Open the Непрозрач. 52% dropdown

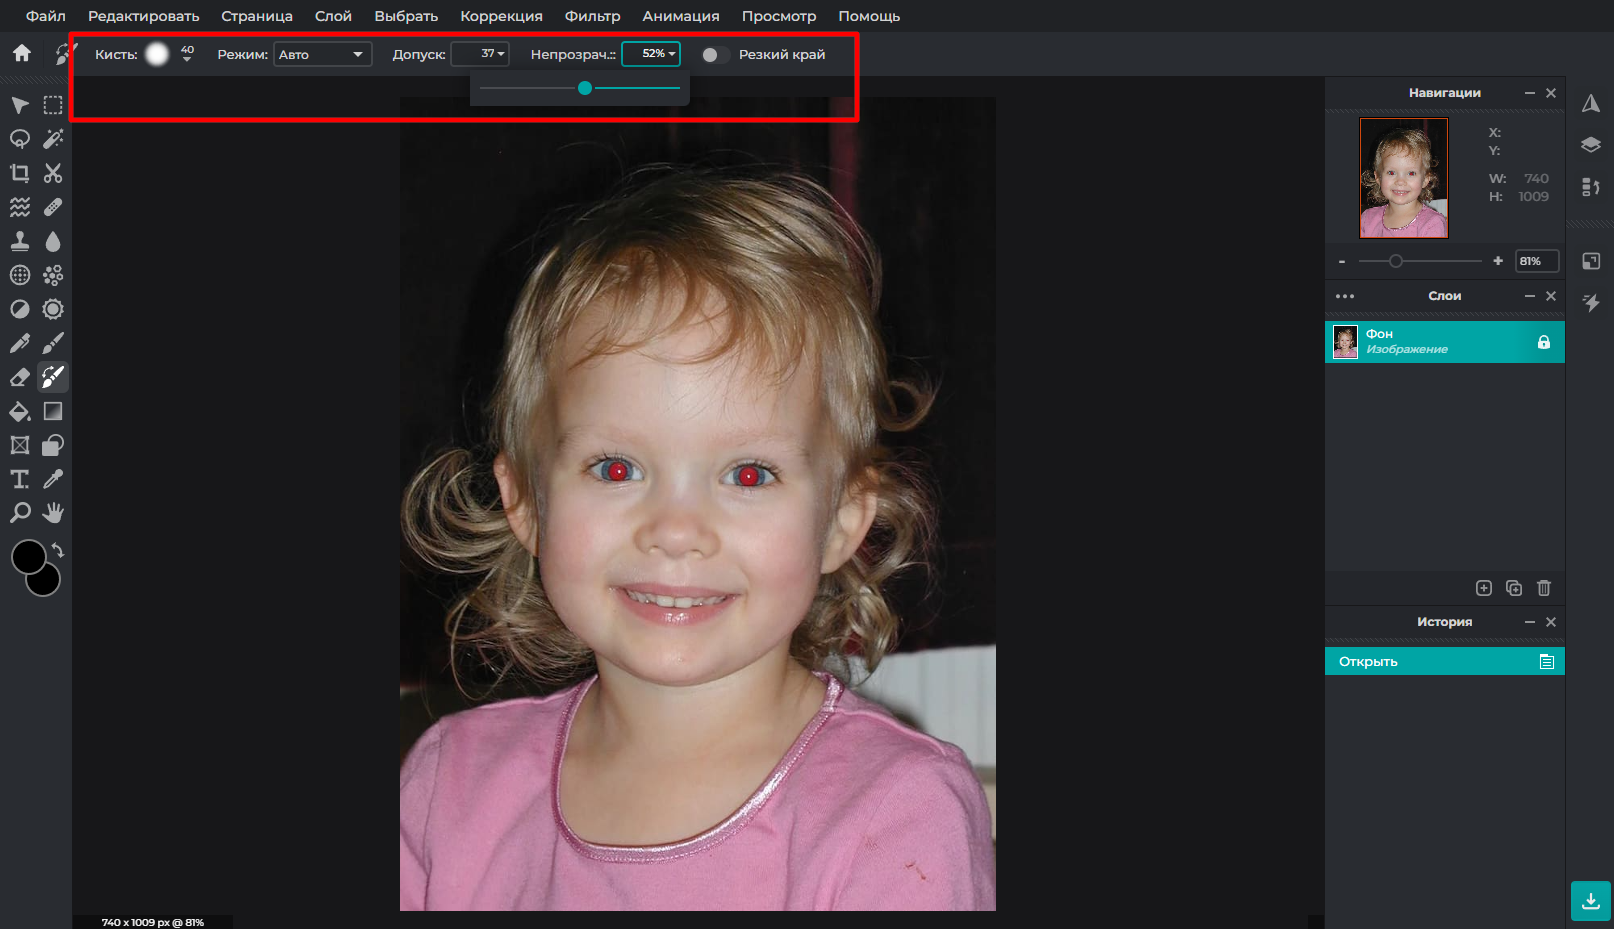[x=651, y=54]
